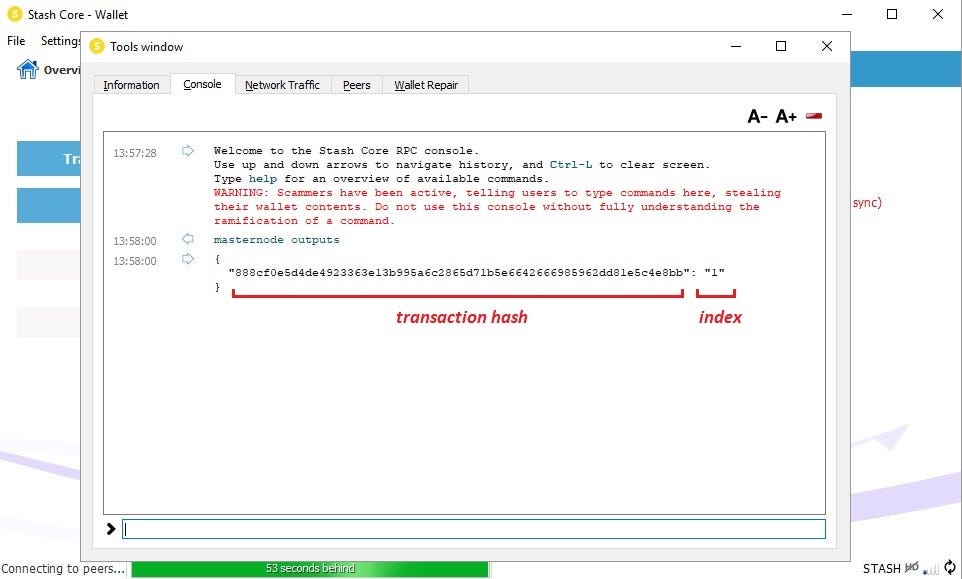Close the Tools window
The image size is (962, 579).
pos(826,46)
